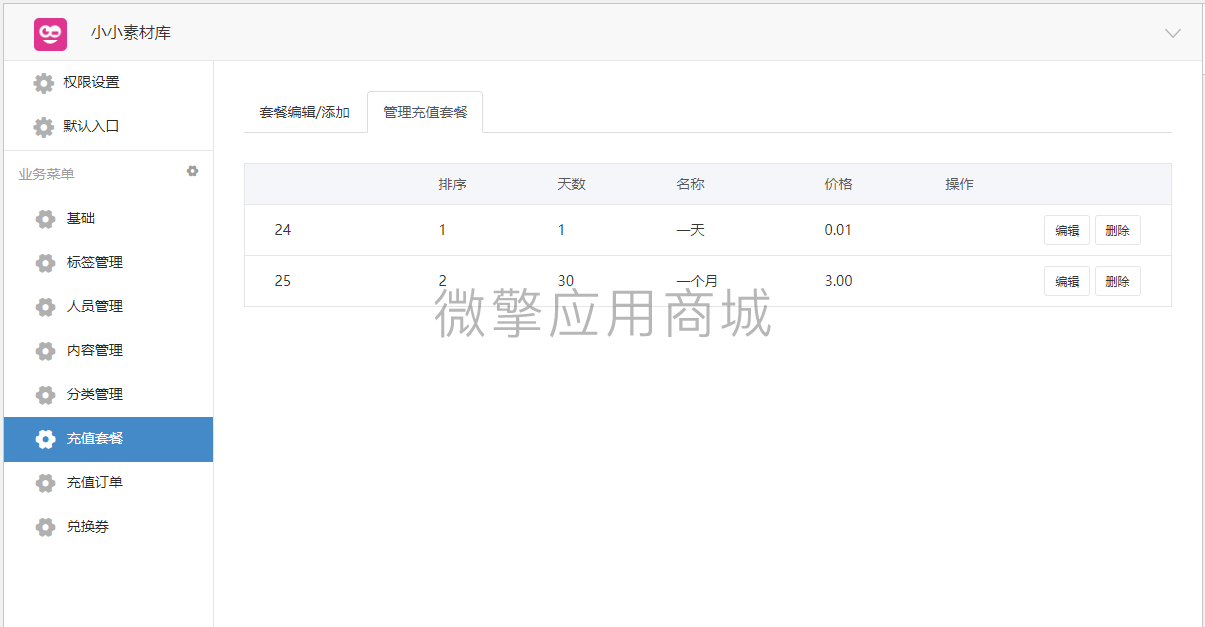Select the 管理充值套餐 tab

(425, 113)
